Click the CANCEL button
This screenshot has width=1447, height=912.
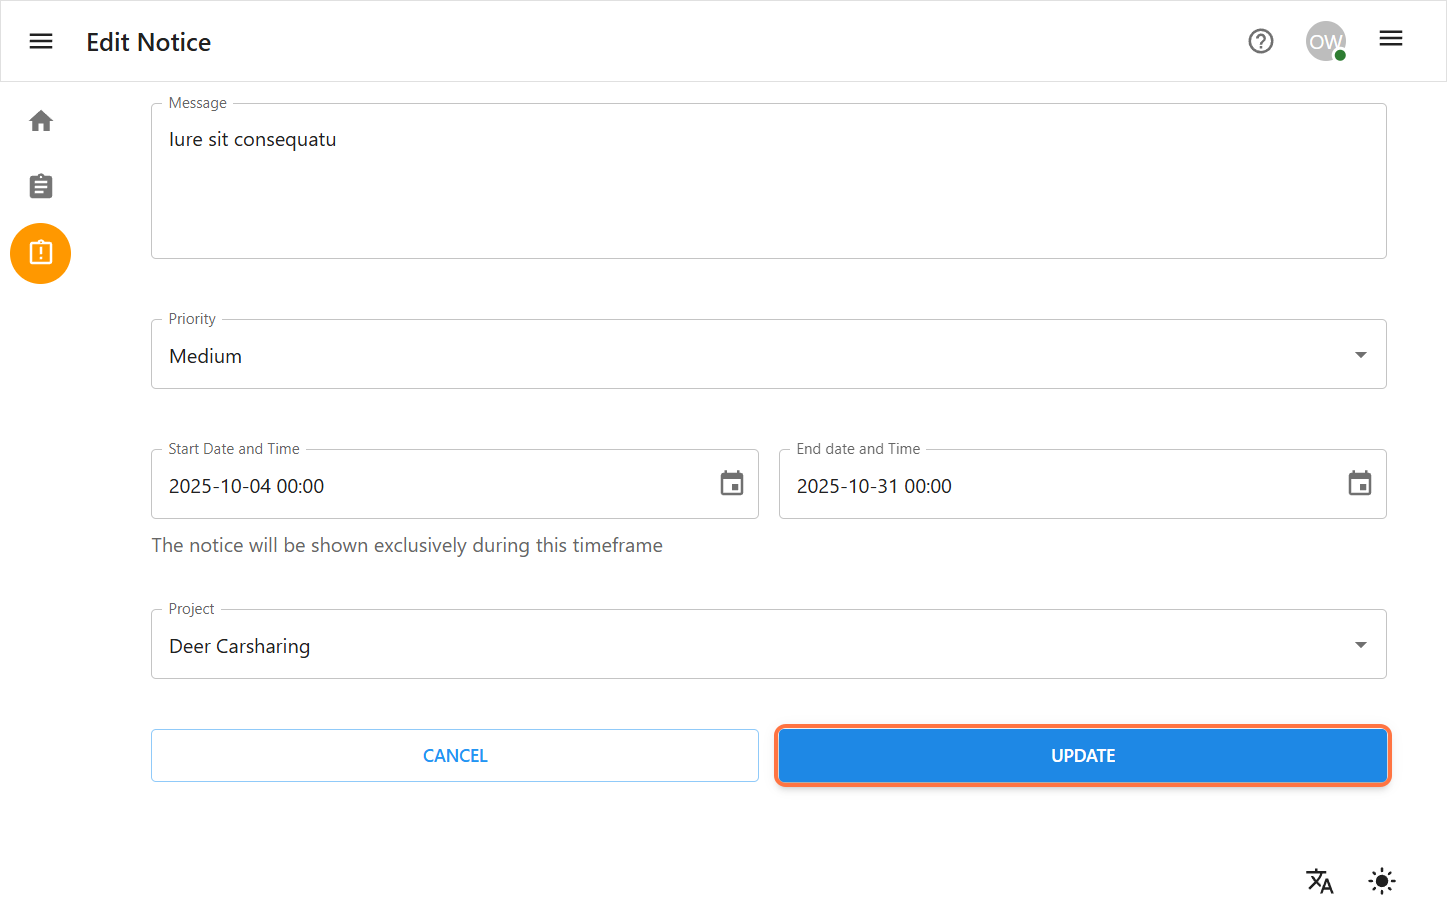click(x=455, y=755)
